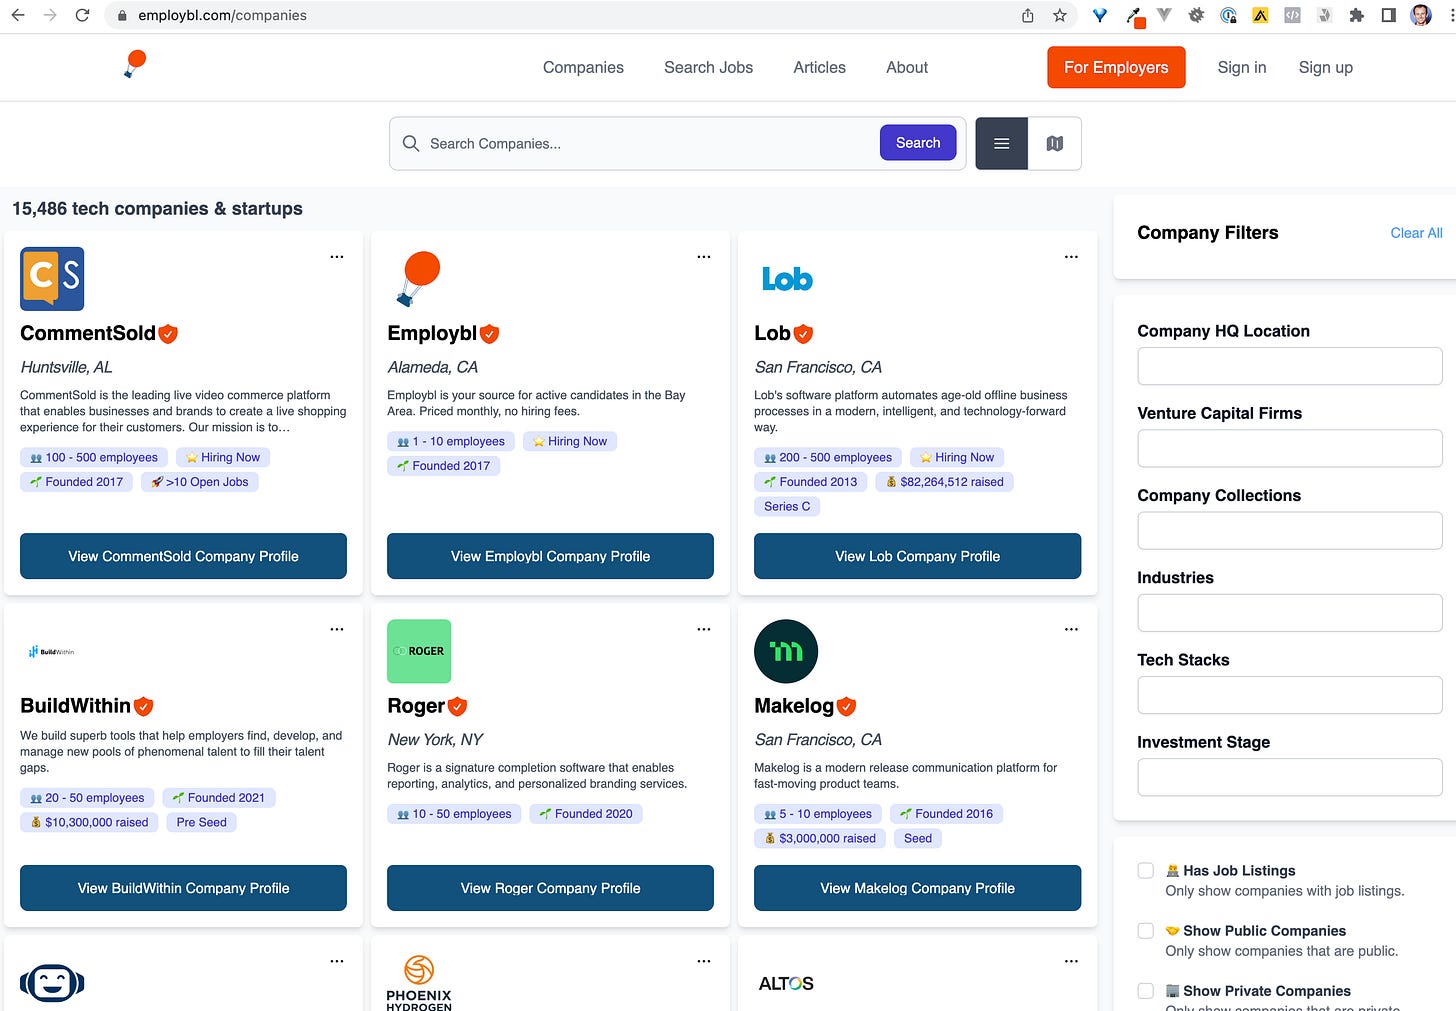
Task: Click Employbl Hiring Now tag
Action: tap(570, 441)
